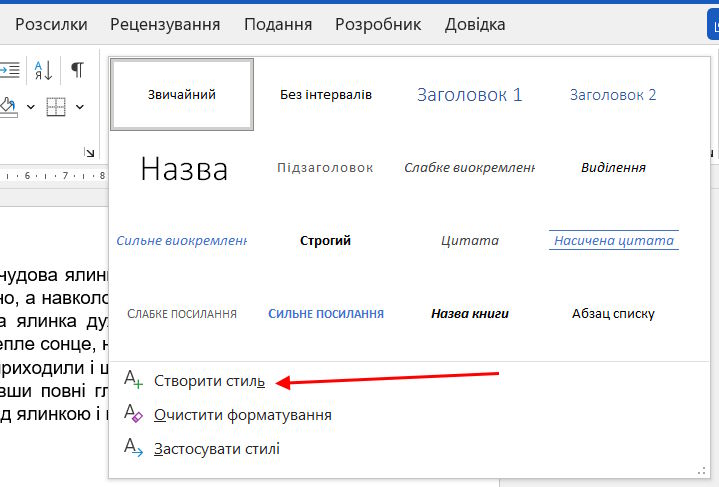Apply the Заголовок 1 style
Screen dimensions: 719x487
(x=470, y=94)
